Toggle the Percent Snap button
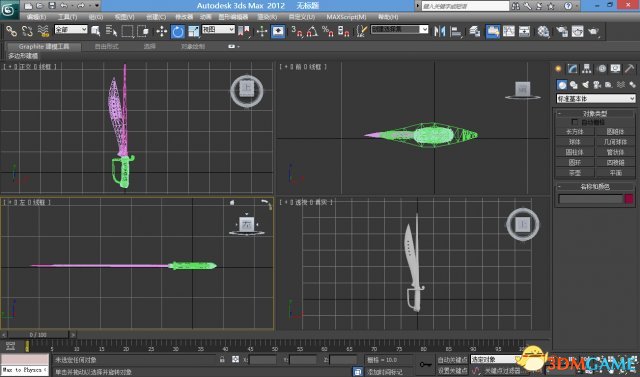The width and height of the screenshot is (640, 377). pos(328,31)
